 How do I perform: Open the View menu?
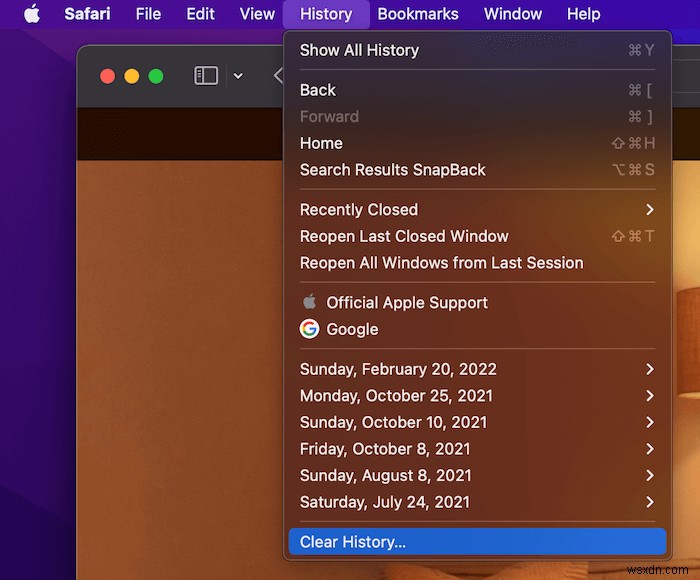click(257, 14)
